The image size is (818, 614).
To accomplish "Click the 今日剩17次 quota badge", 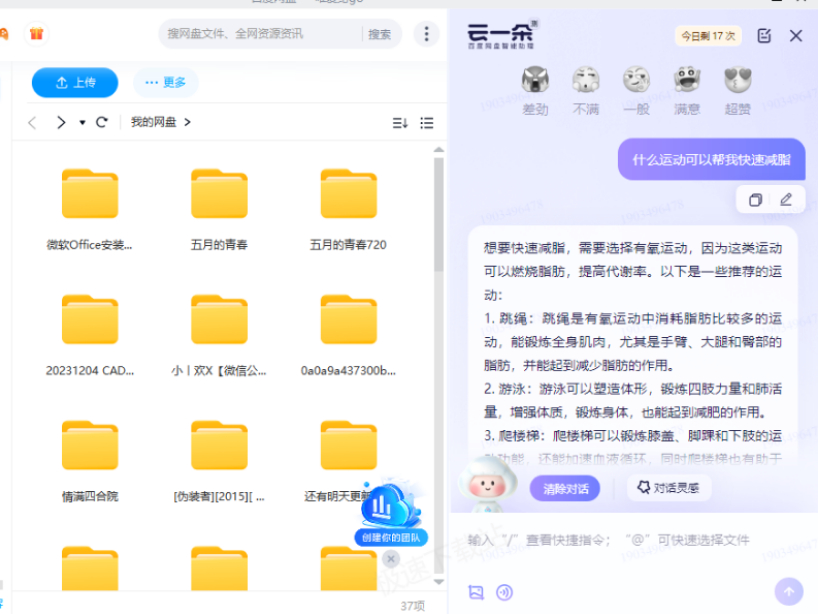I will (x=708, y=36).
